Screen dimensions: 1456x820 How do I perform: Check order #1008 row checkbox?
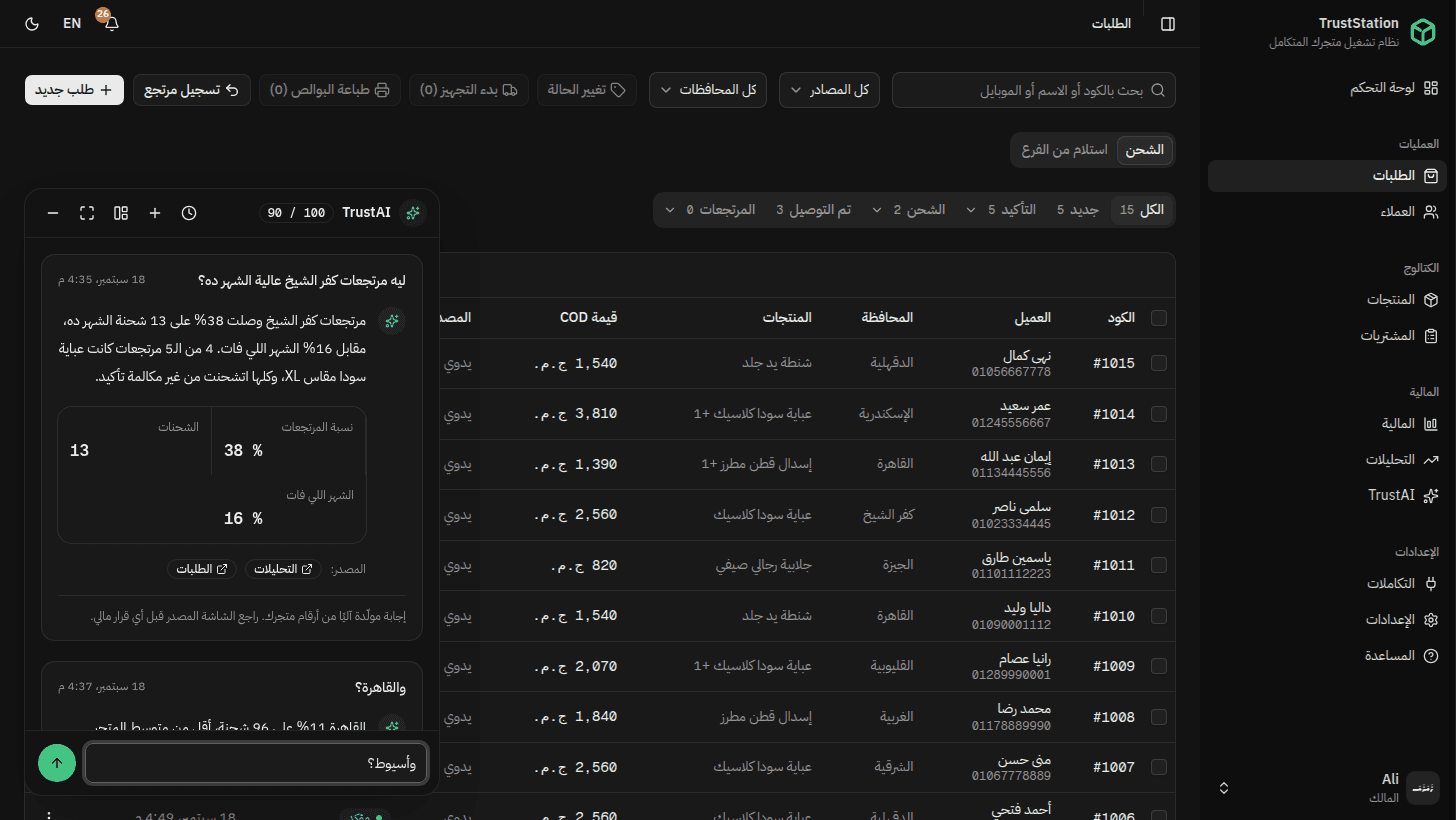pos(1159,717)
